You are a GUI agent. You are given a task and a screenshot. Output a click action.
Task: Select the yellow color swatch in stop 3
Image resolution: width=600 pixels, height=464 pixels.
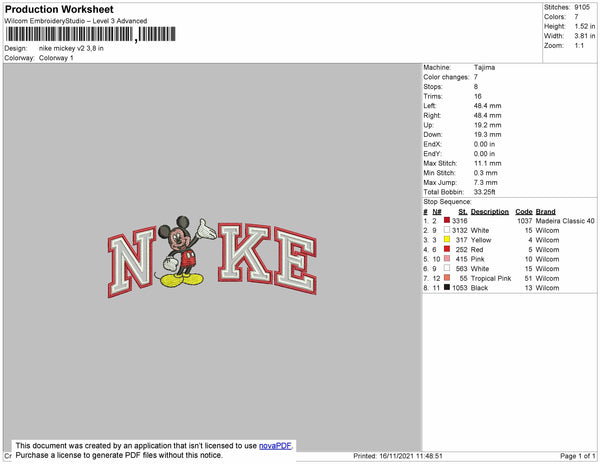point(447,239)
